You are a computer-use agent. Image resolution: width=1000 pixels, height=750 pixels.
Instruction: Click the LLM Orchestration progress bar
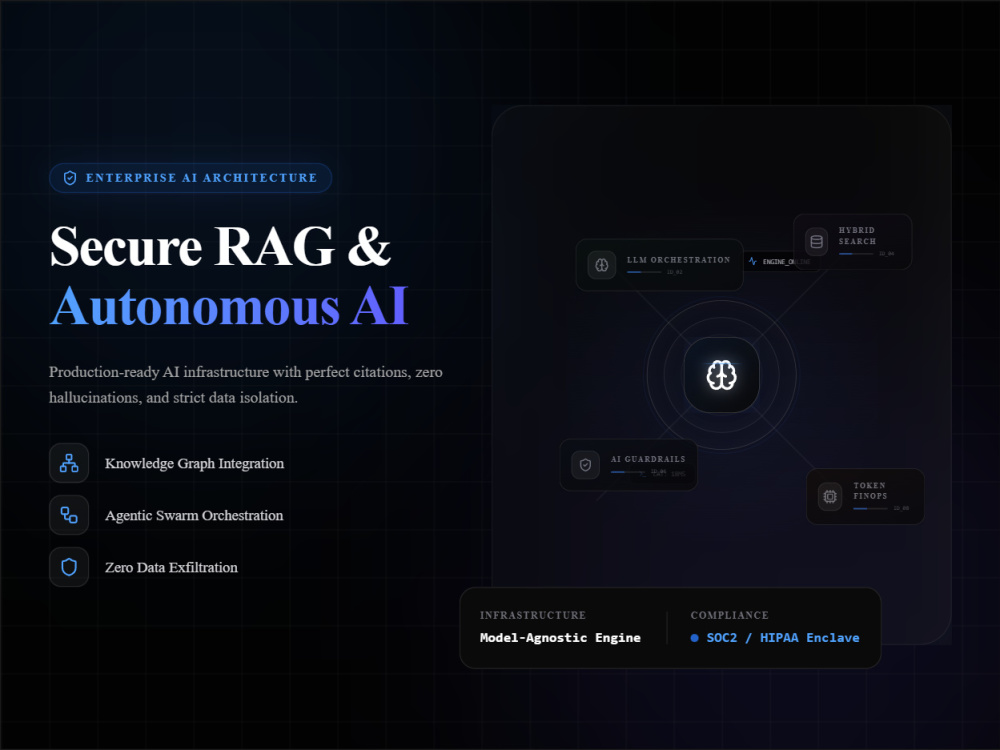click(x=644, y=272)
